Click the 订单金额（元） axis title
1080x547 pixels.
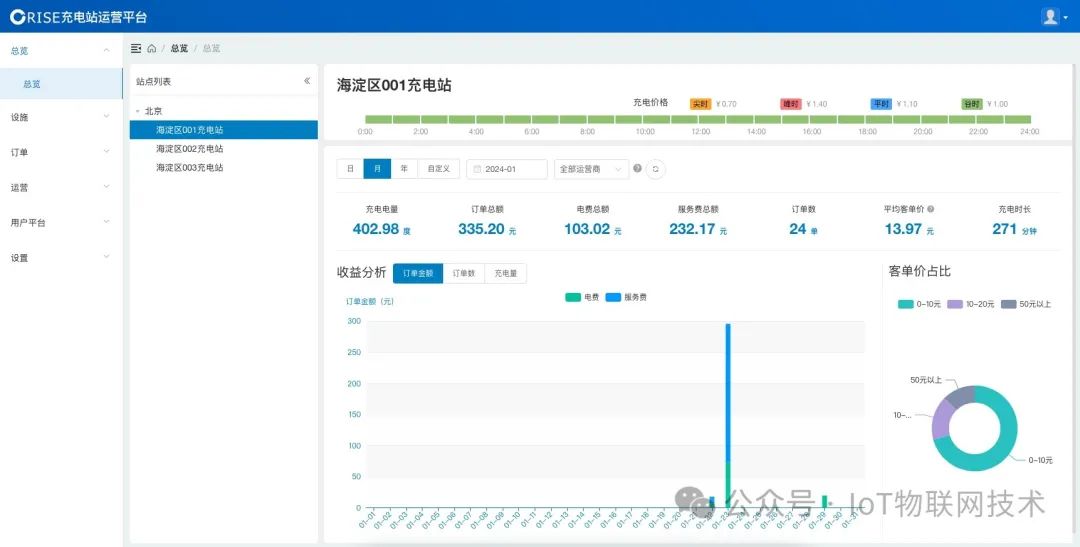[x=370, y=301]
